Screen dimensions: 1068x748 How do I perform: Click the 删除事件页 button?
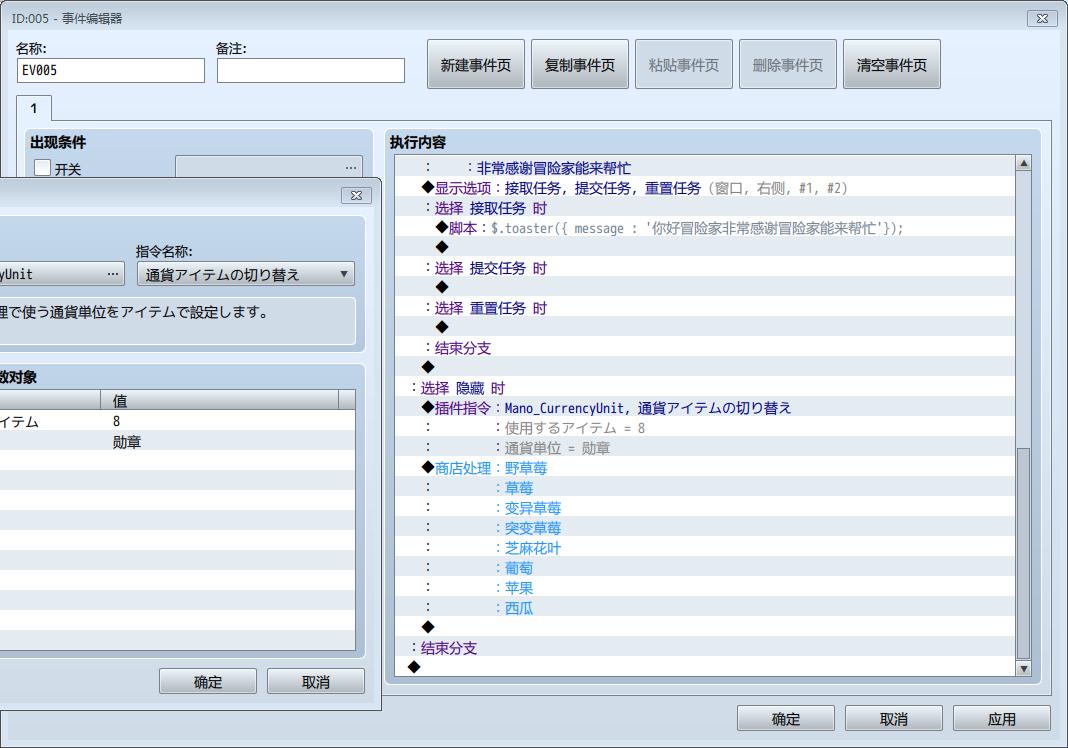pos(787,65)
